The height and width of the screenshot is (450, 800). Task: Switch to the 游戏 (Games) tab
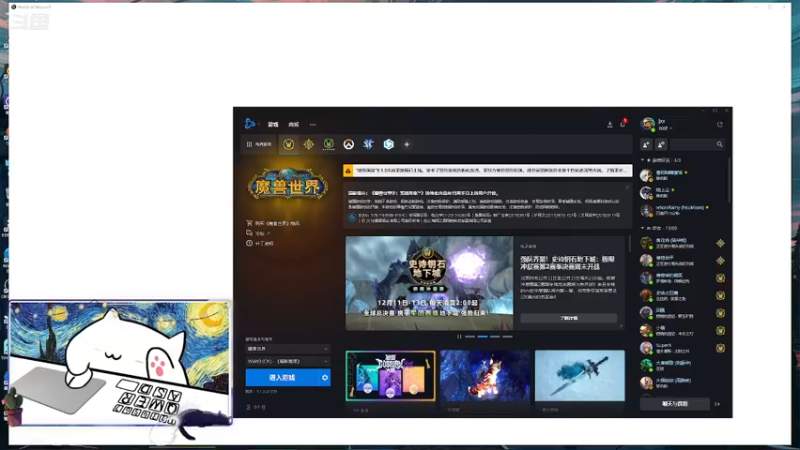coord(273,124)
